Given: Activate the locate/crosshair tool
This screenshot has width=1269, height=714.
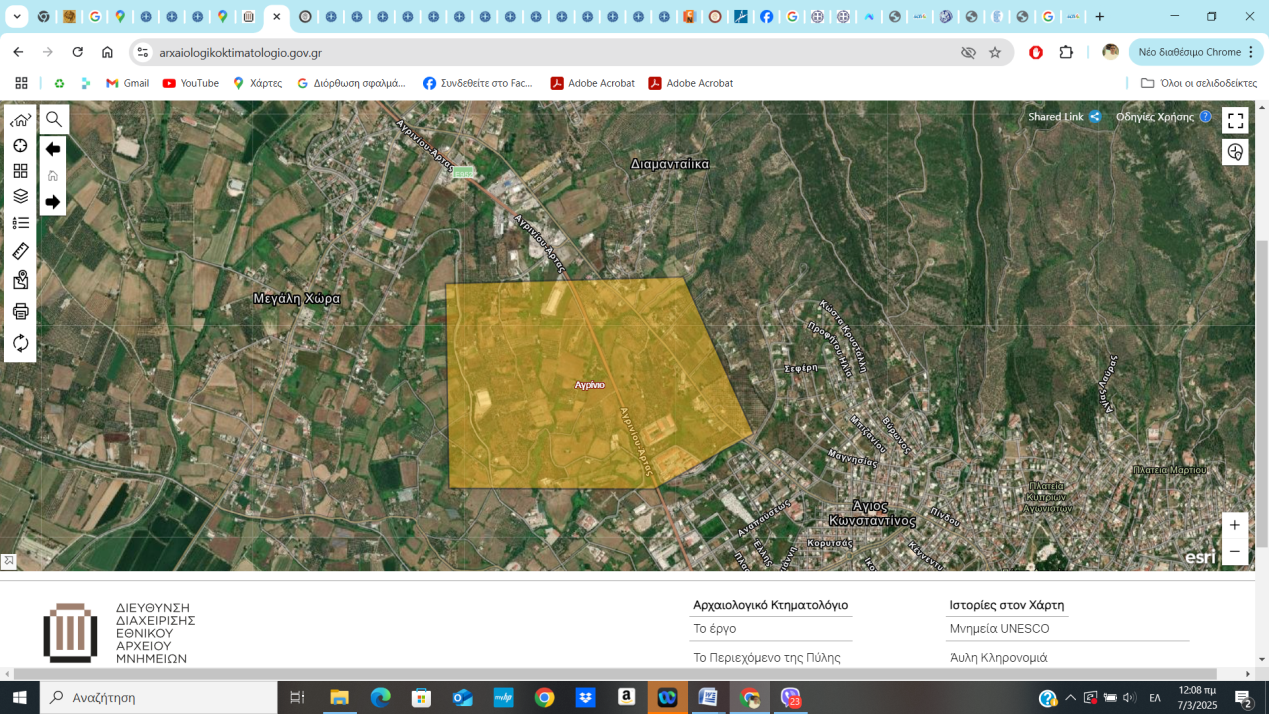Looking at the screenshot, I should point(20,146).
